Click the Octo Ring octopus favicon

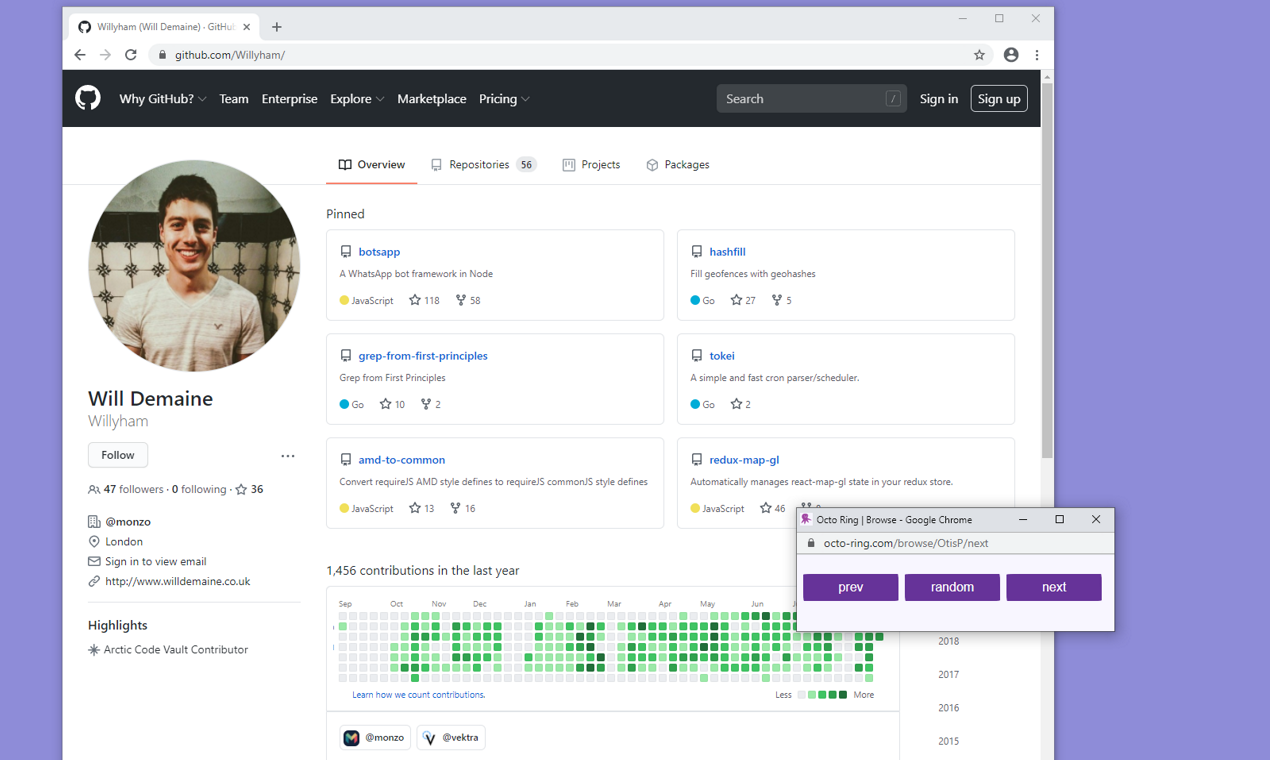pos(806,519)
